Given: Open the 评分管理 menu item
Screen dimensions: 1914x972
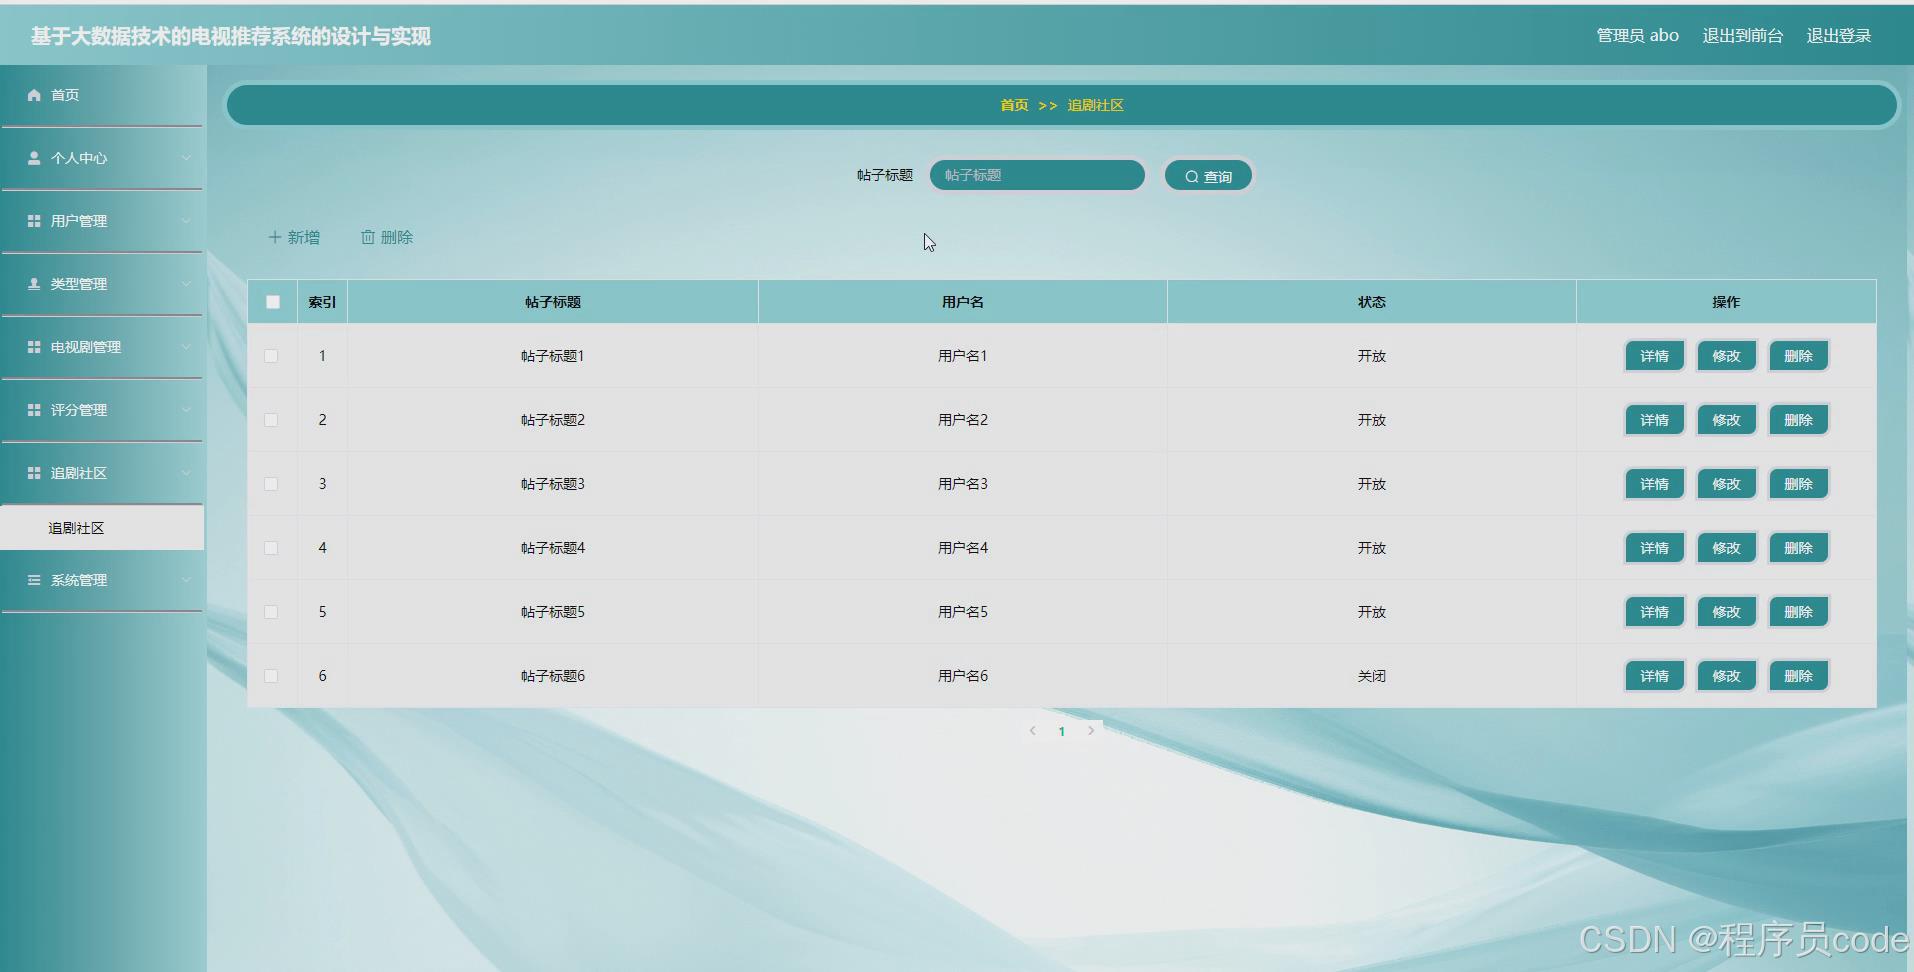Looking at the screenshot, I should click(102, 410).
